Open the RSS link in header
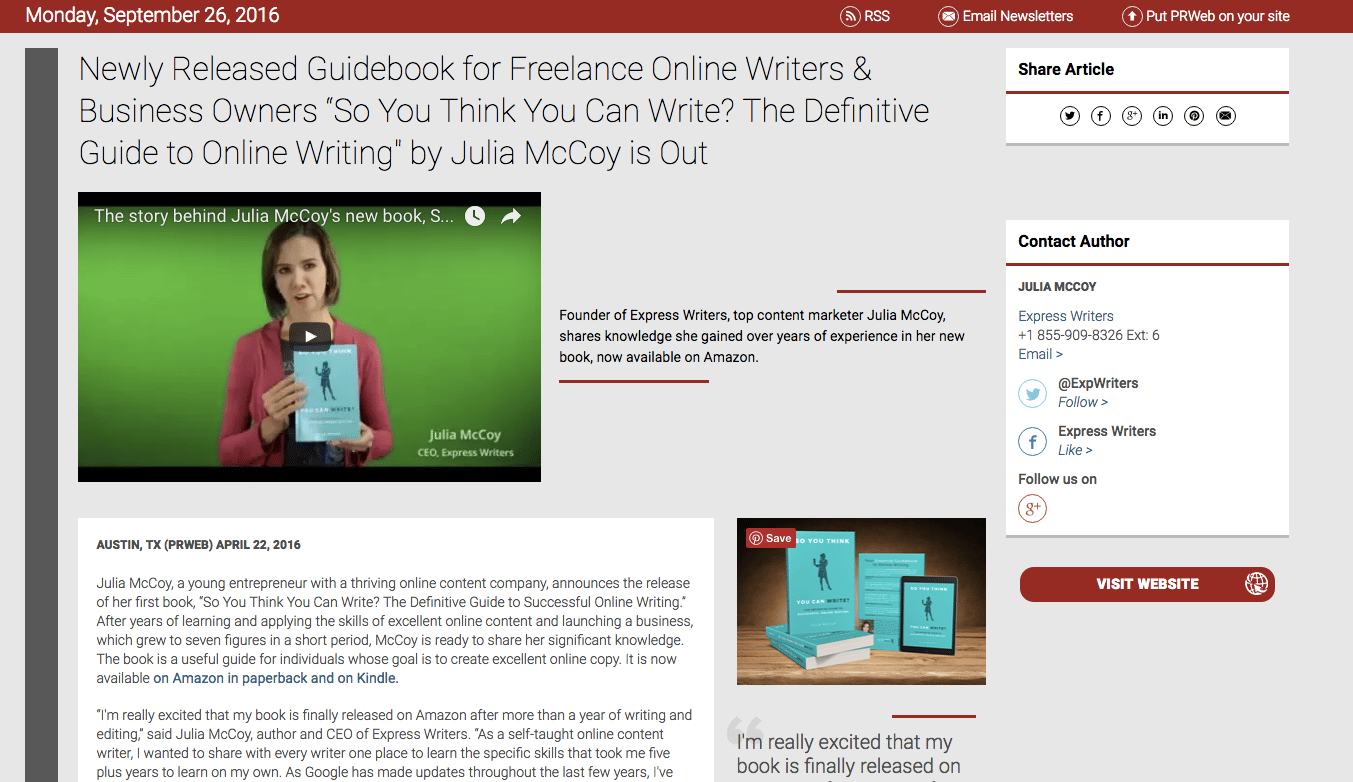The image size is (1353, 782). (877, 16)
